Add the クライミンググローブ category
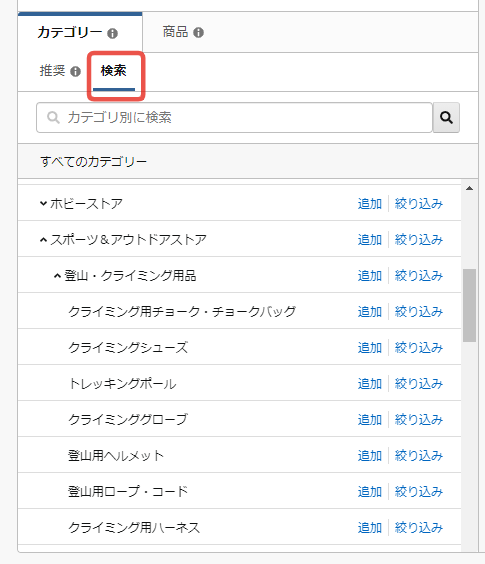The width and height of the screenshot is (485, 564). 370,420
